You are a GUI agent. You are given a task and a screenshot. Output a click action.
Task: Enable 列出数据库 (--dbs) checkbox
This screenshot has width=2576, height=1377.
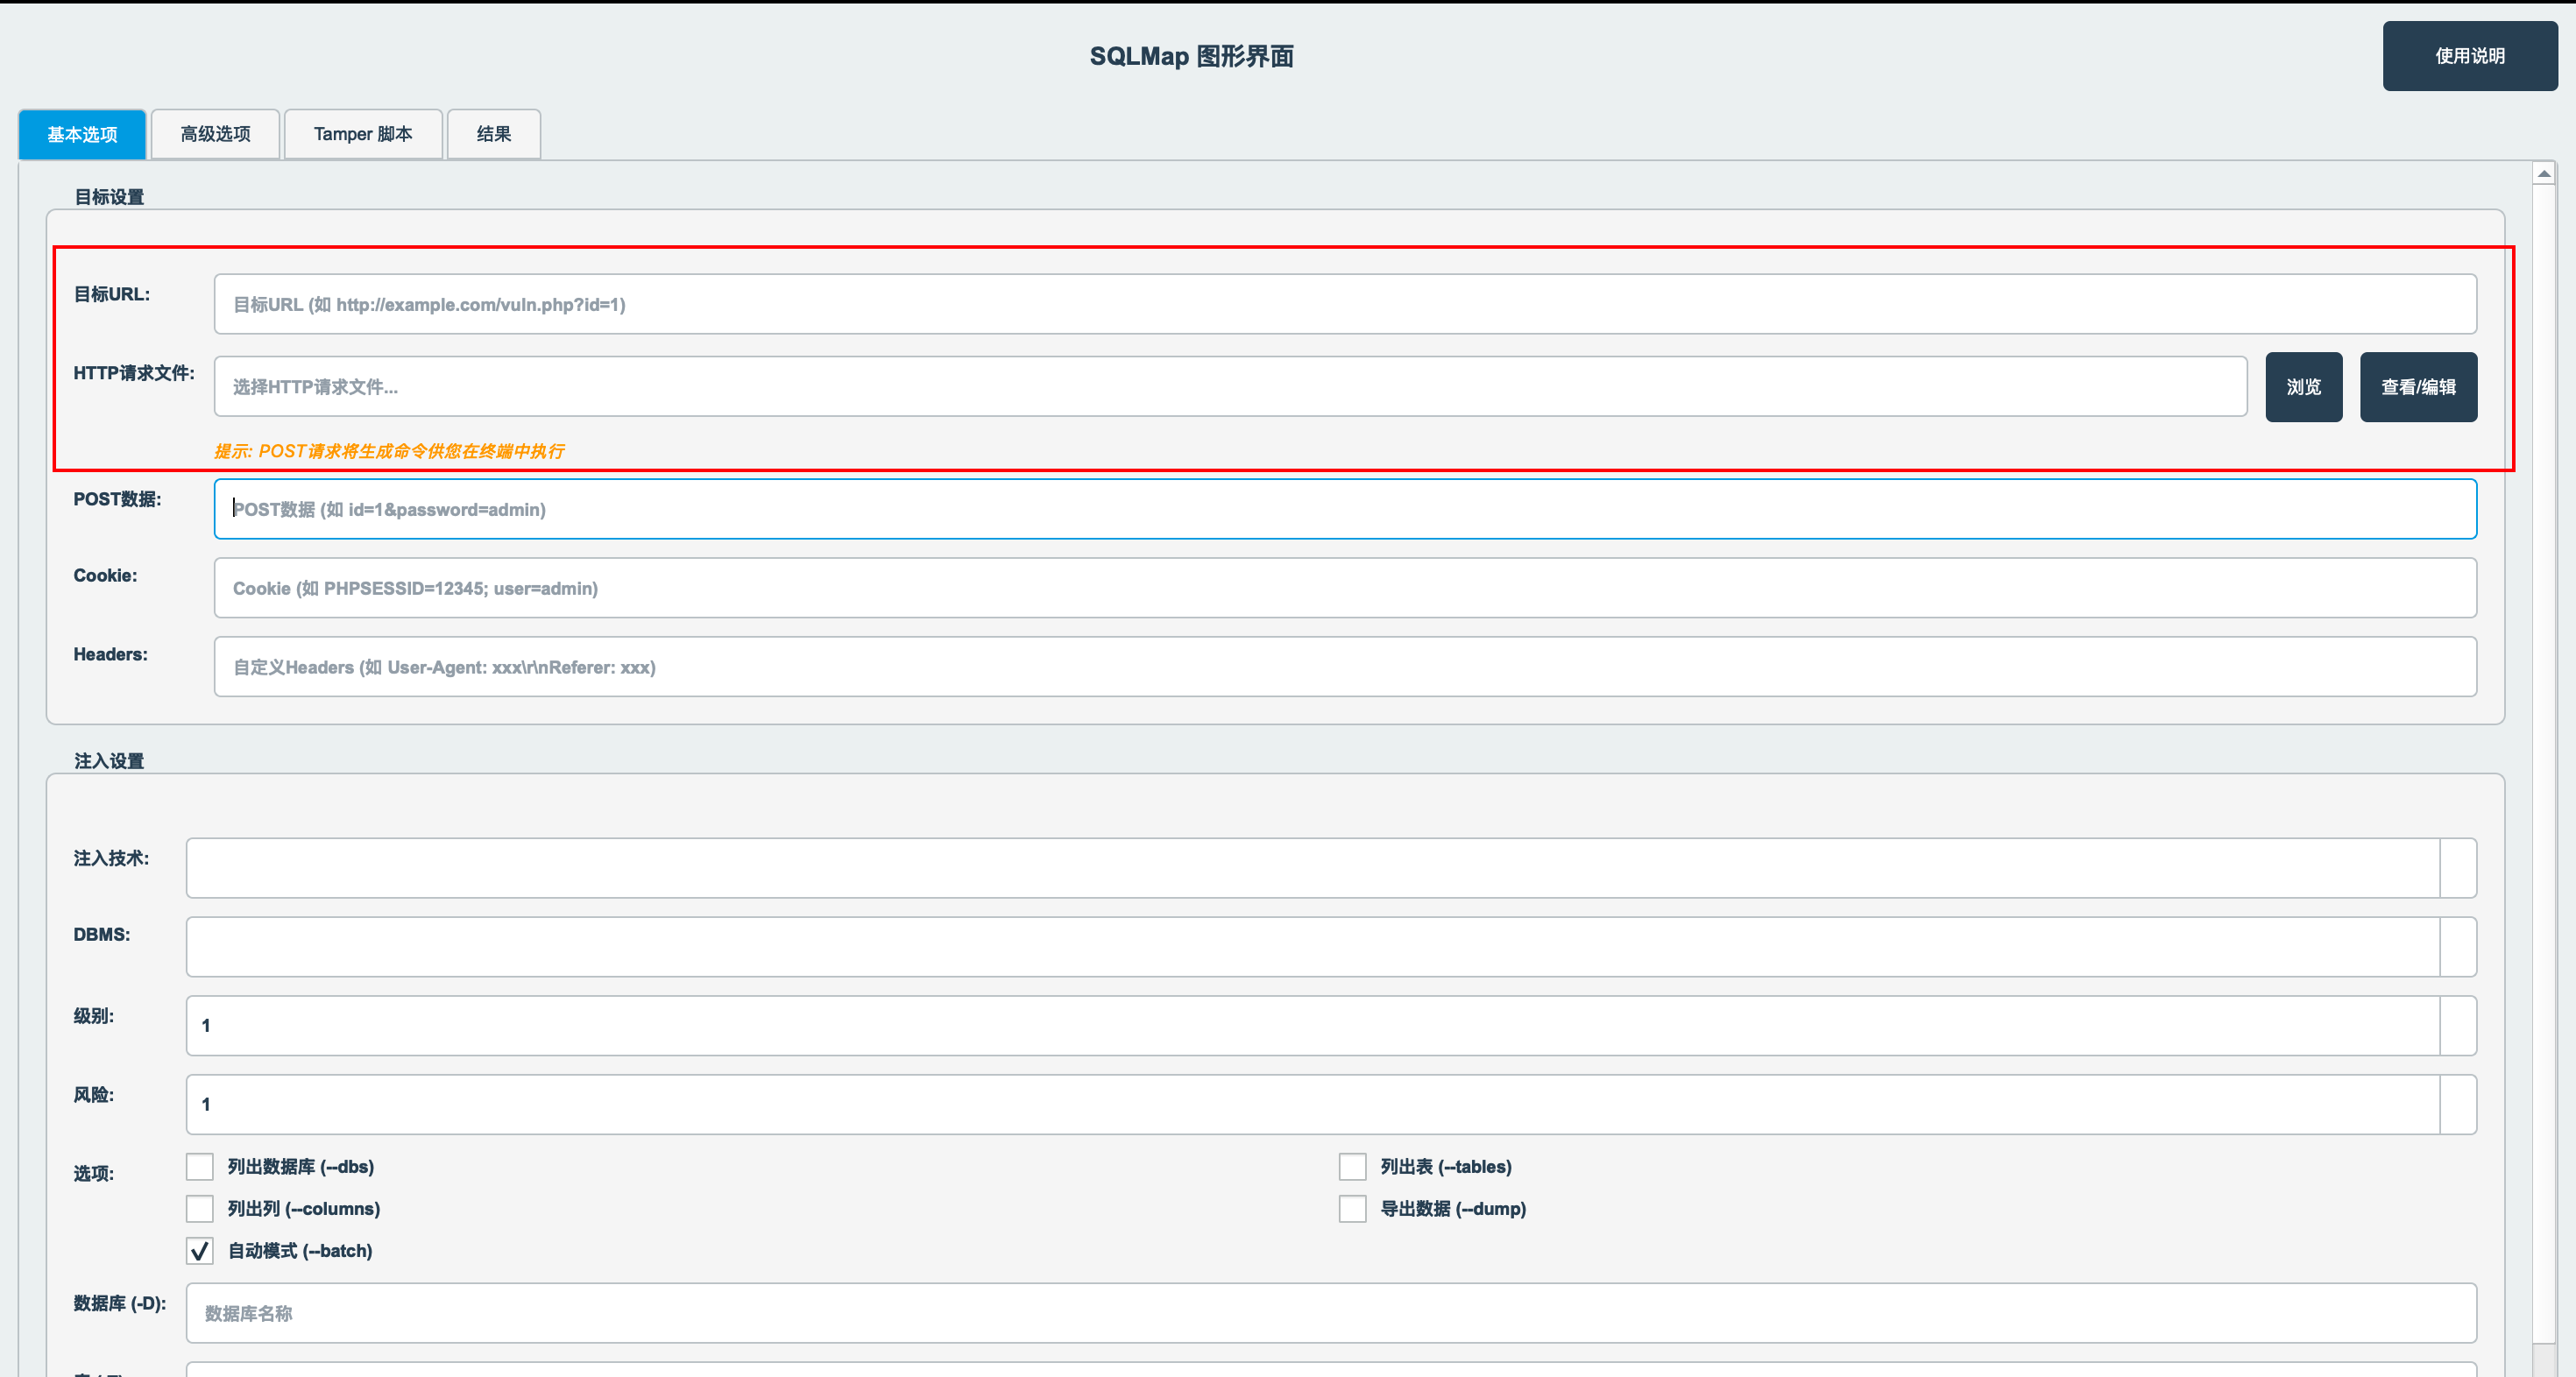[x=200, y=1167]
